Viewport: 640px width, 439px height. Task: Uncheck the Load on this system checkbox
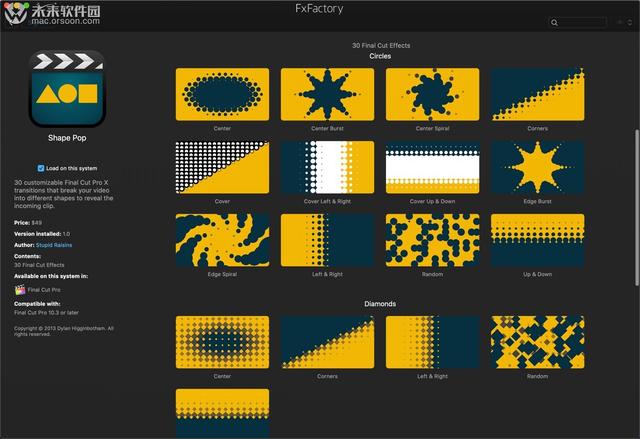[41, 168]
